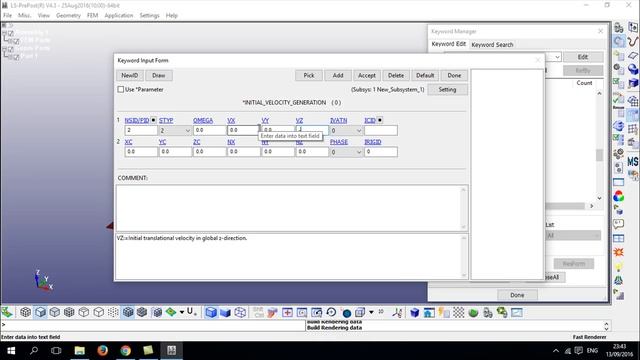This screenshot has width=640, height=360.
Task: Click the green ball icon in bottom toolbar
Action: point(473,313)
